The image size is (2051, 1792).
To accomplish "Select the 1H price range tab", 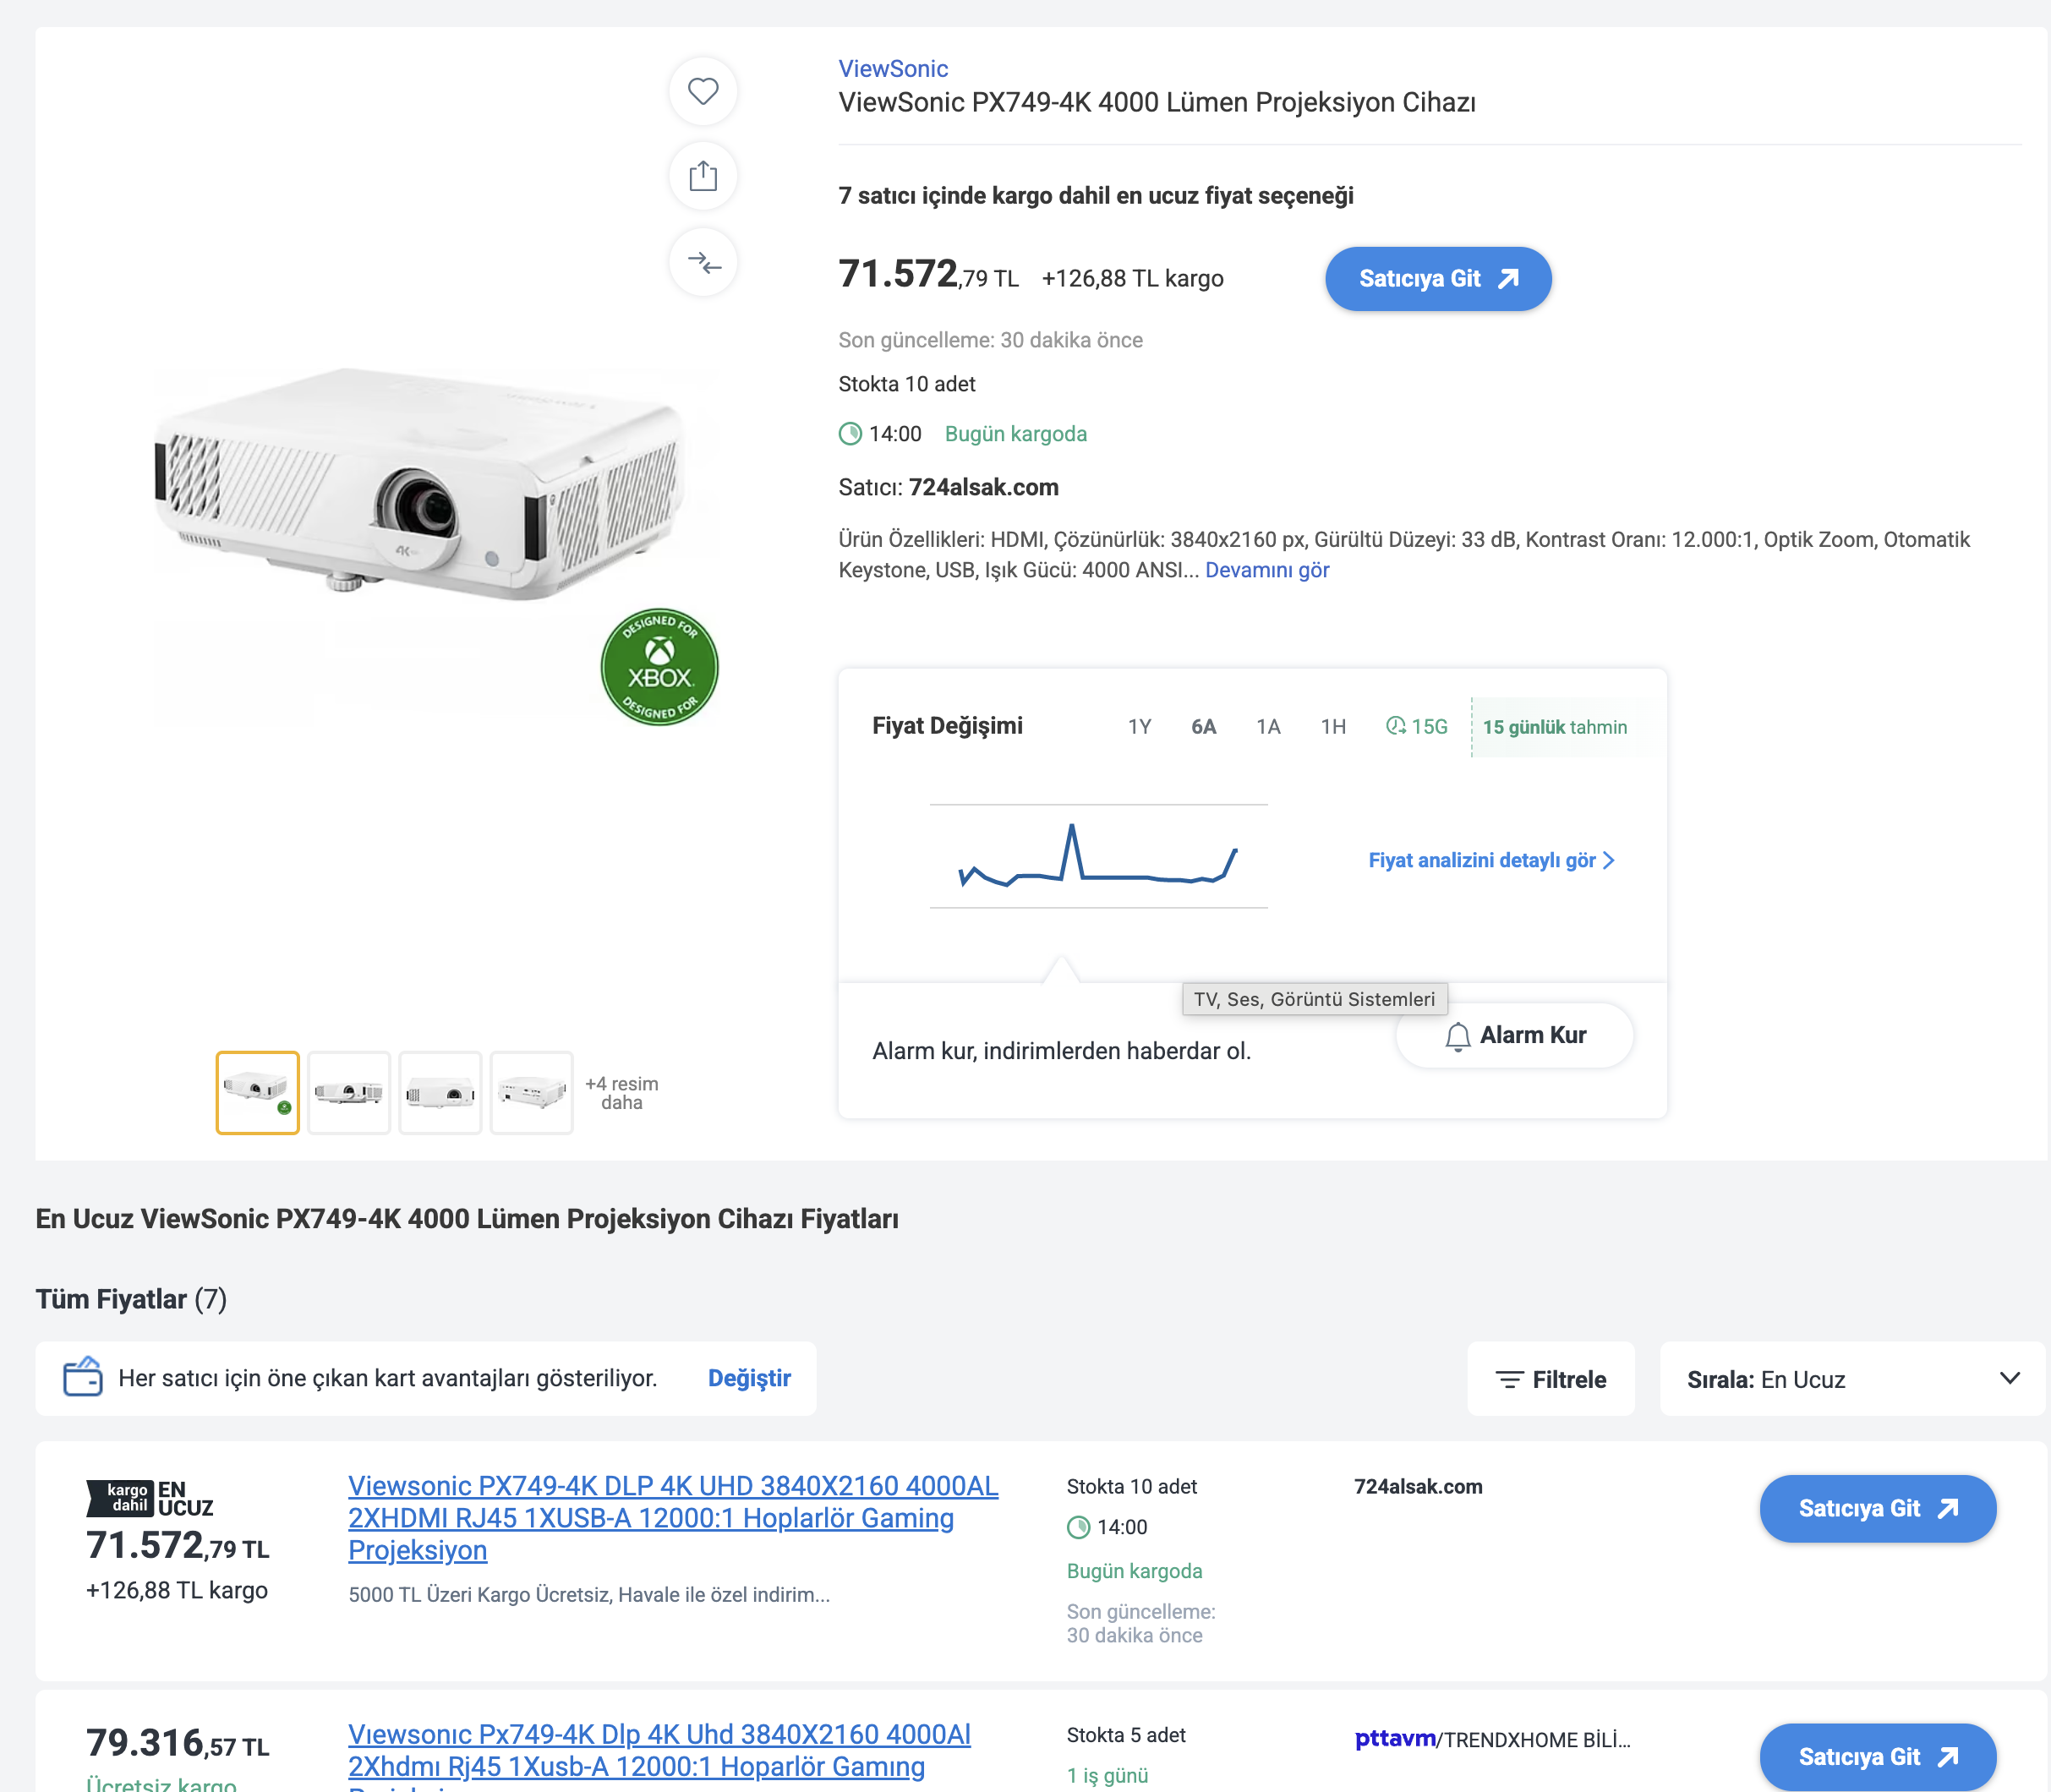I will tap(1333, 727).
